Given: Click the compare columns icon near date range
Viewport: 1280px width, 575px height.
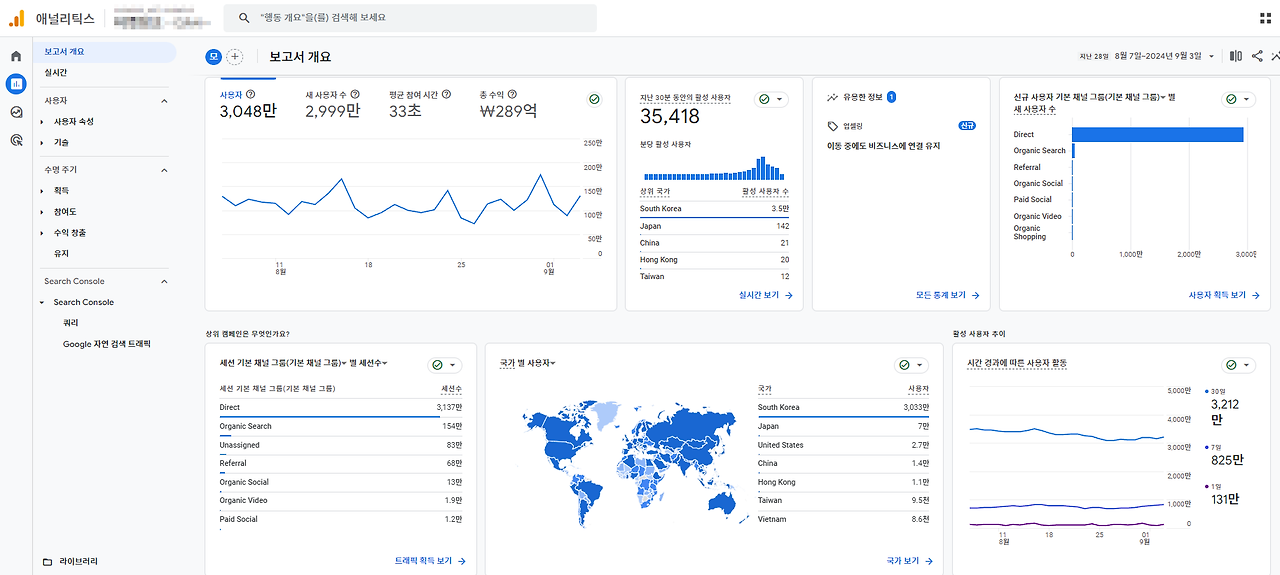Looking at the screenshot, I should click(1236, 56).
